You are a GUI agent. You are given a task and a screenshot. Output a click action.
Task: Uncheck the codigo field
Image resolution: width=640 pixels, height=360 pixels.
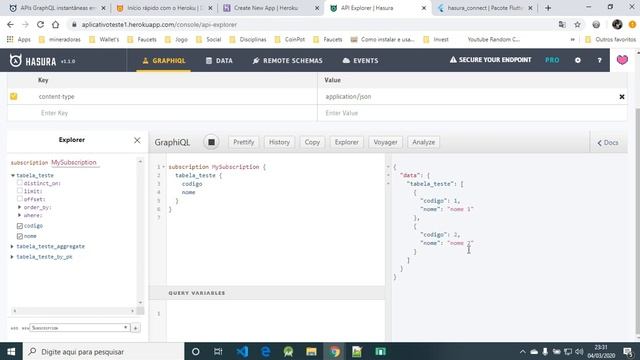coord(20,226)
